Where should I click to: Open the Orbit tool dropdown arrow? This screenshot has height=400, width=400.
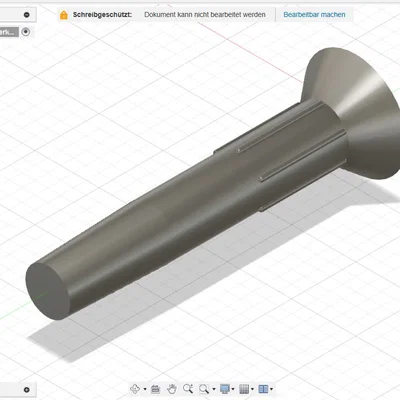point(145,389)
